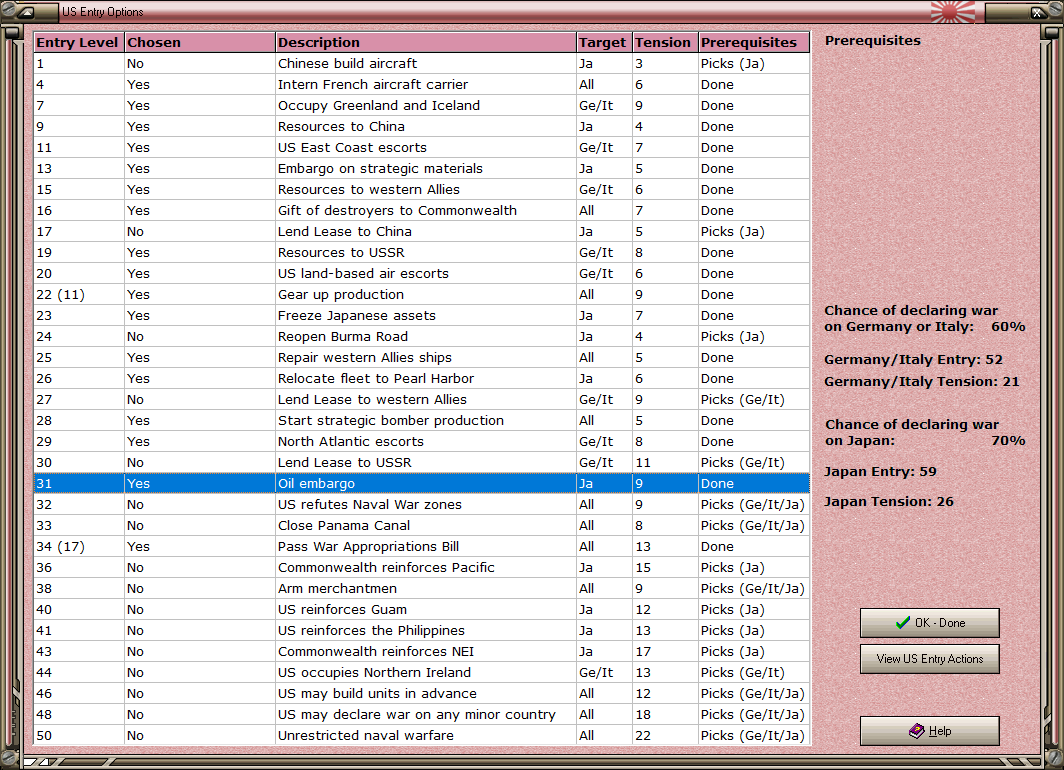Sort by the Description column header
The height and width of the screenshot is (770, 1064).
tap(426, 42)
